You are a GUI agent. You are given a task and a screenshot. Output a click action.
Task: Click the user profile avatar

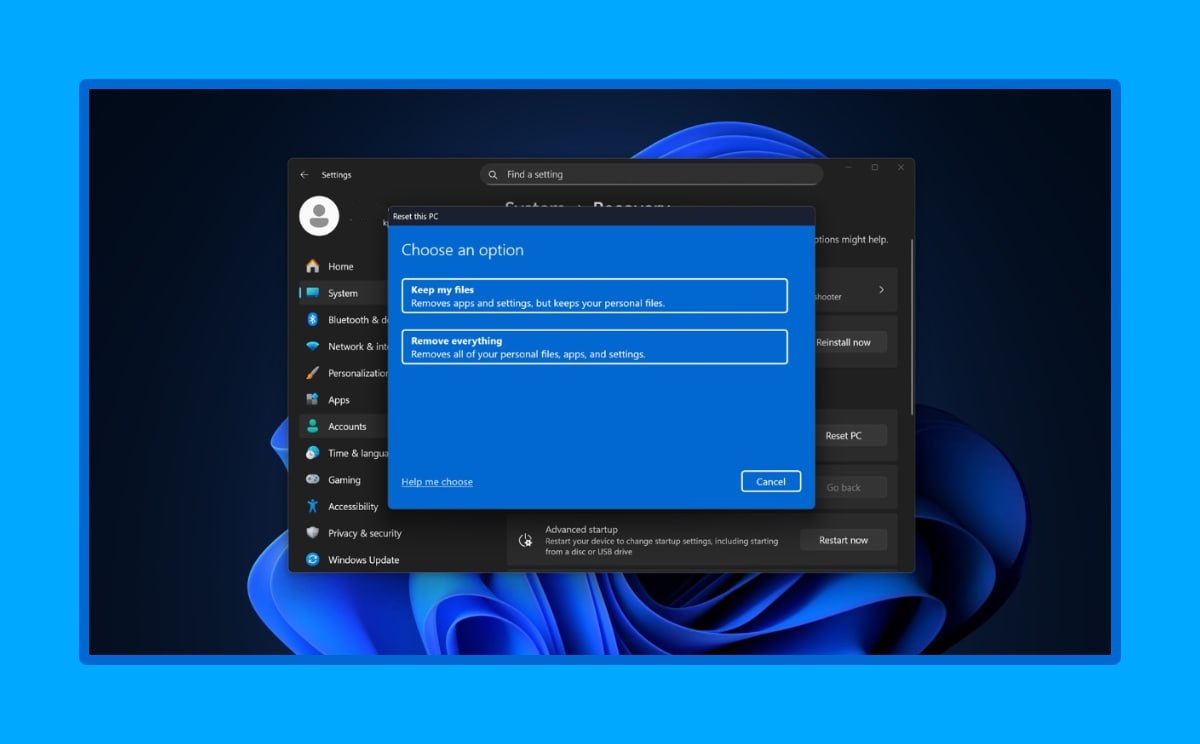pyautogui.click(x=319, y=216)
